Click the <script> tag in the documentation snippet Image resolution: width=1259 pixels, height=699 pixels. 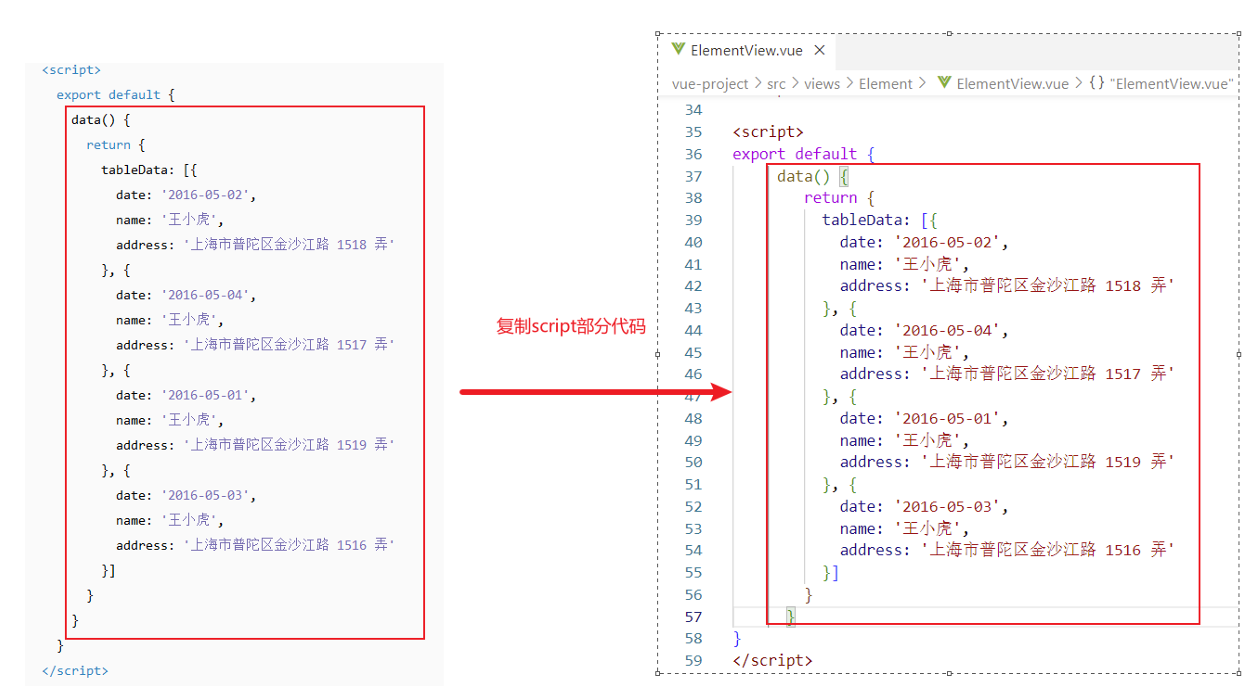click(71, 70)
